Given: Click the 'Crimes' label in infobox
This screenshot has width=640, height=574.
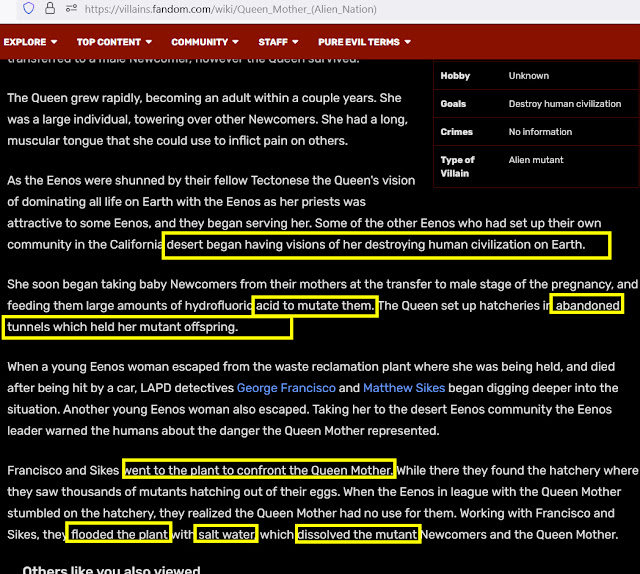Looking at the screenshot, I should point(456,132).
